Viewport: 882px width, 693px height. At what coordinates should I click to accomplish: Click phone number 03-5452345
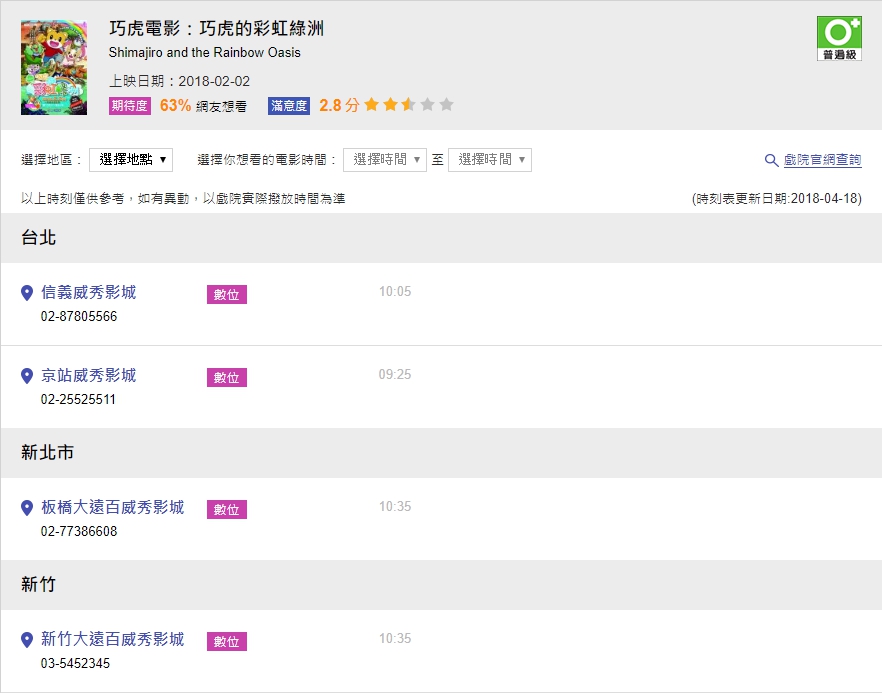click(75, 664)
